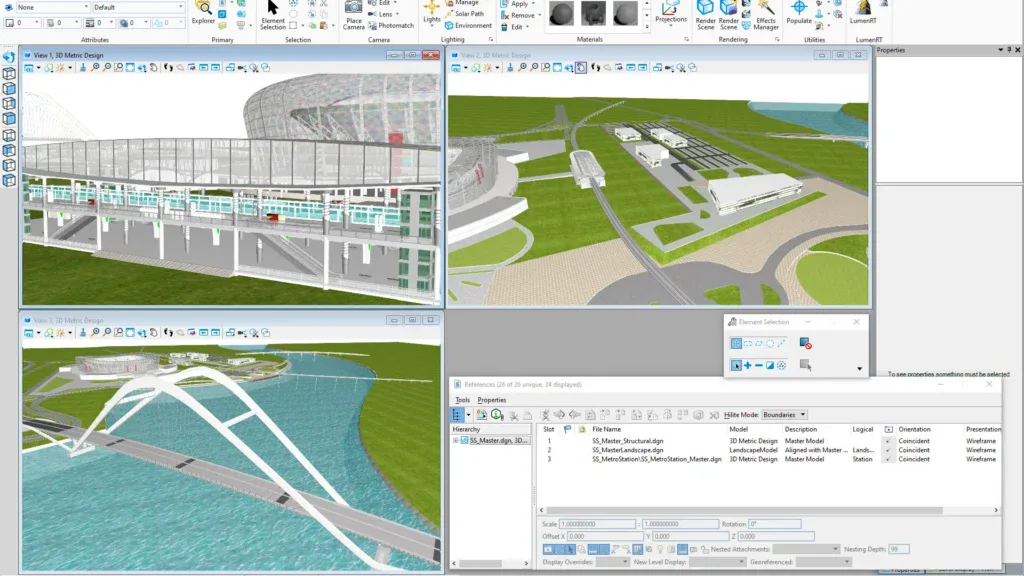Click Apply in the Materials group
Image resolution: width=1024 pixels, height=576 pixels.
click(x=520, y=3)
